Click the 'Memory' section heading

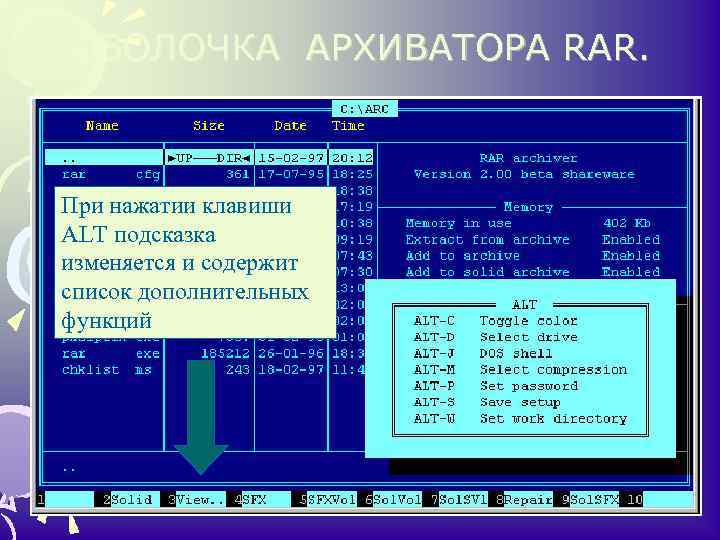coord(528,207)
